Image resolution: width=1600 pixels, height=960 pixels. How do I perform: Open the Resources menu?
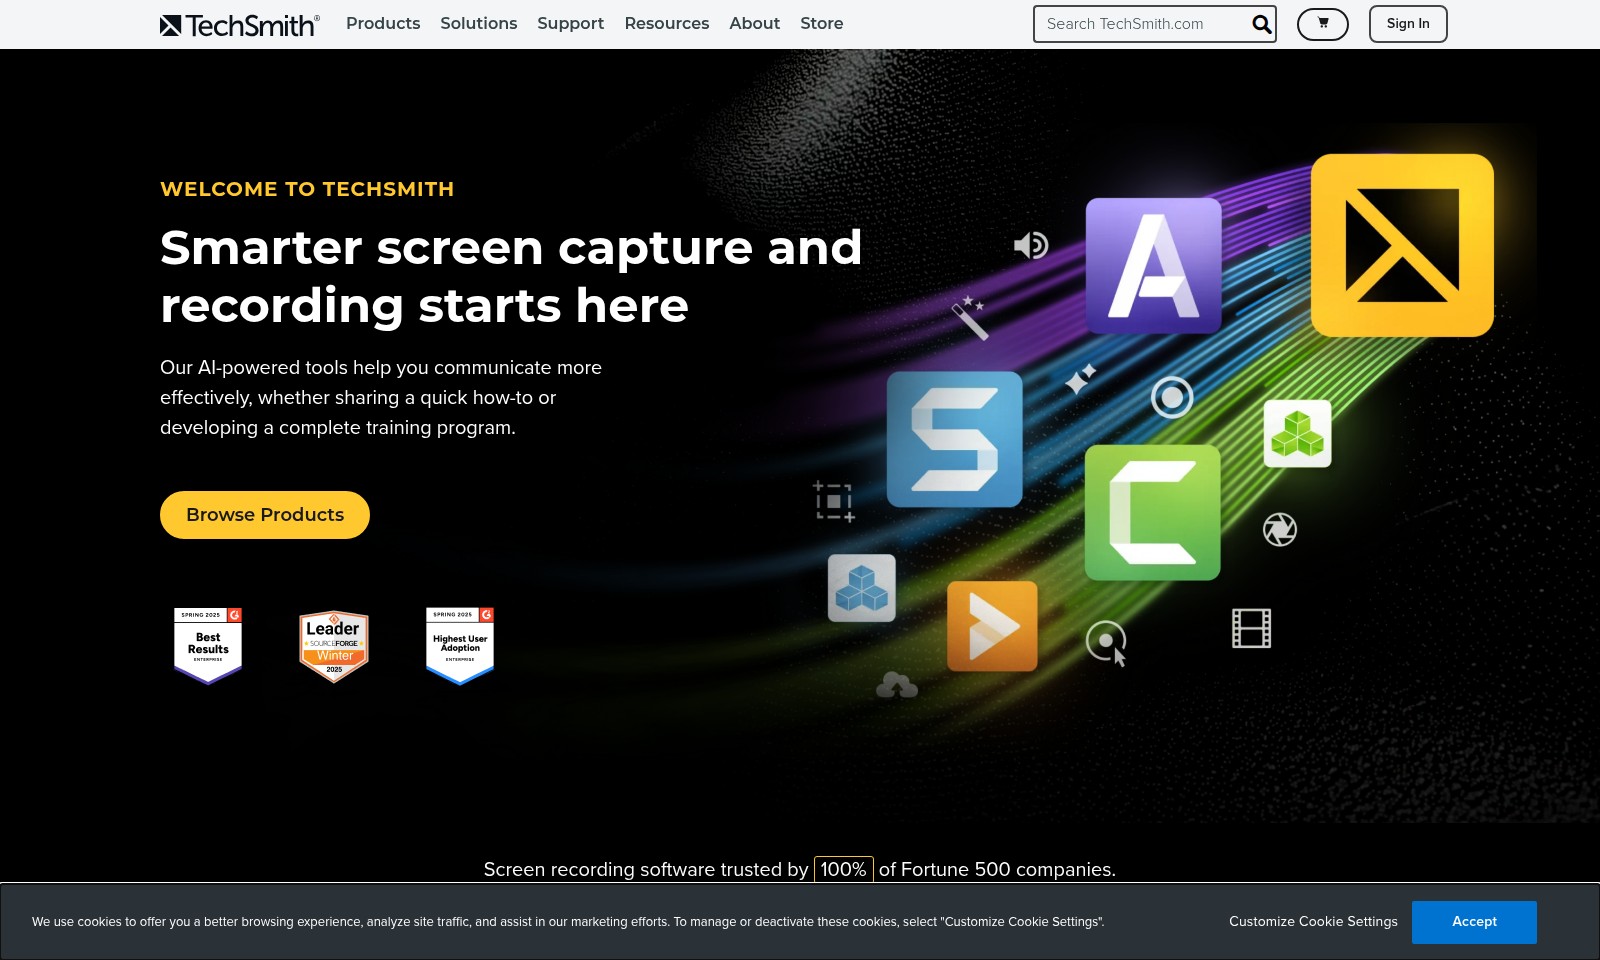point(667,23)
